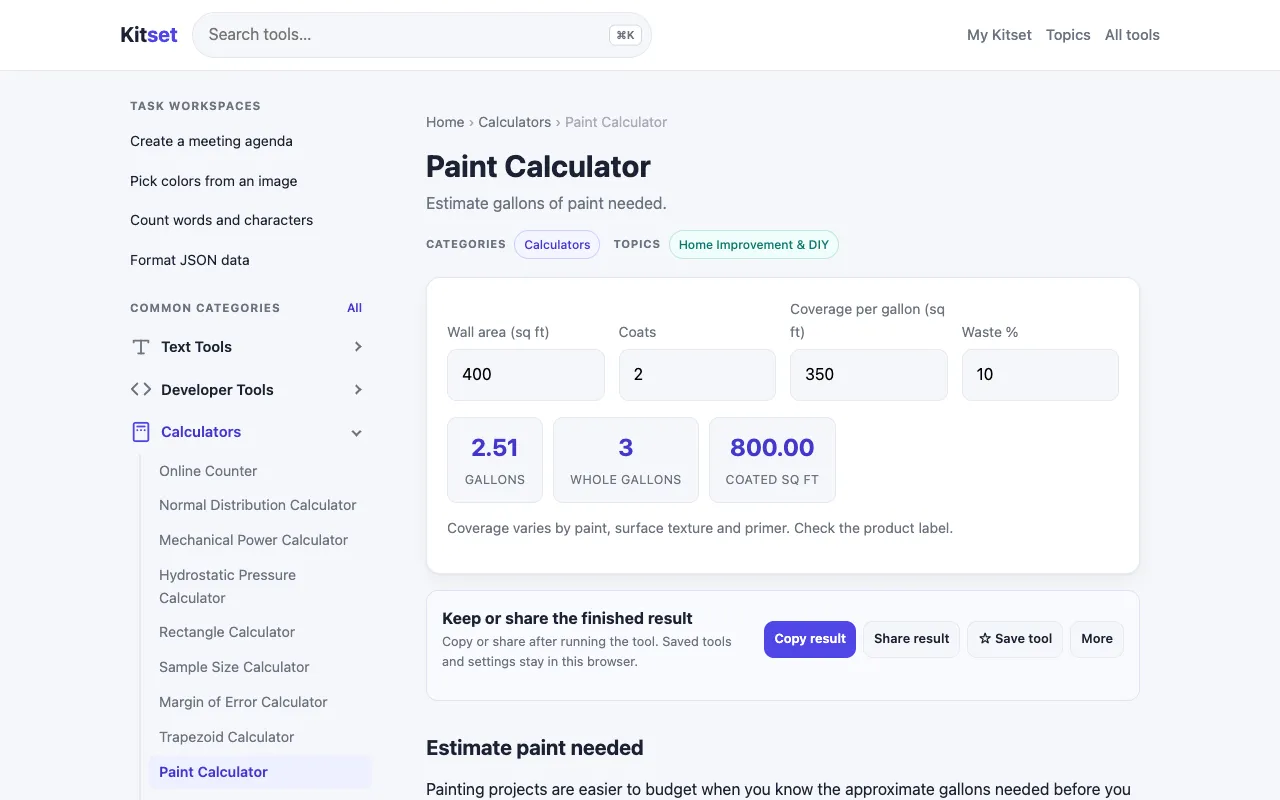Click the coverage varies note text
Viewport: 1280px width, 800px height.
tap(700, 528)
